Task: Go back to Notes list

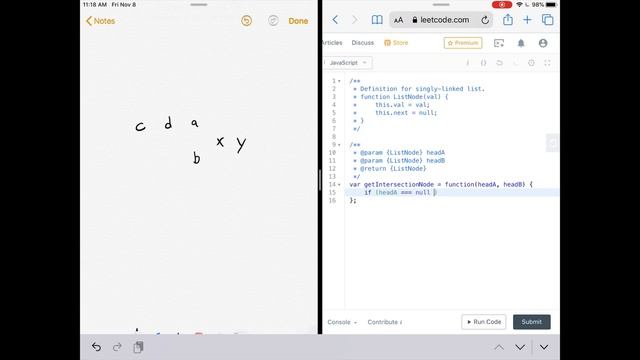Action: pos(100,21)
